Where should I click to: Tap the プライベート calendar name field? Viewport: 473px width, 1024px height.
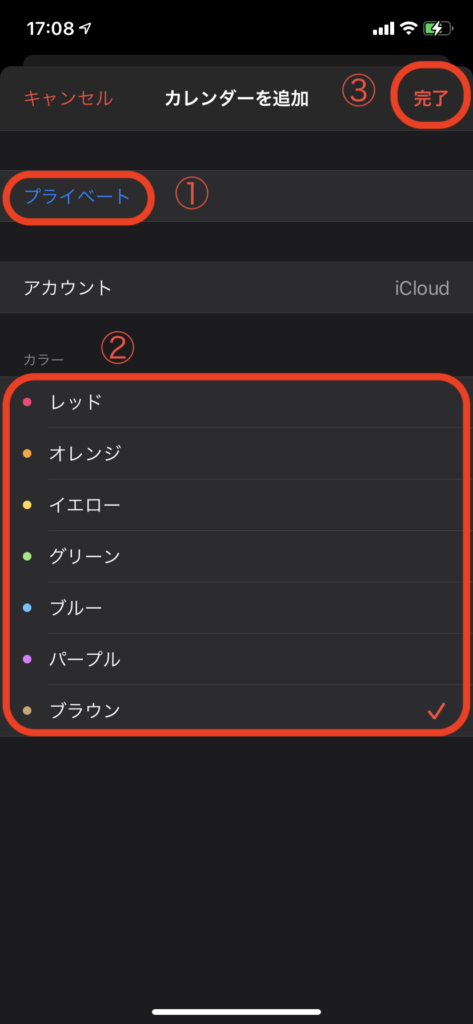[236, 197]
